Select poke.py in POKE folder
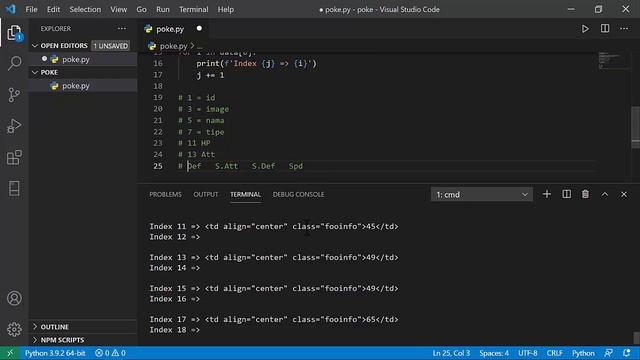The image size is (640, 360). pos(83,86)
